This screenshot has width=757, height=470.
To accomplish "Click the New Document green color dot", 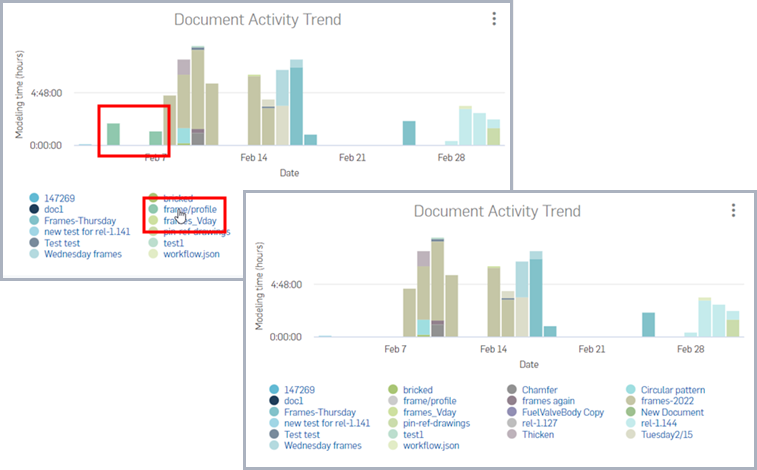I will [632, 412].
